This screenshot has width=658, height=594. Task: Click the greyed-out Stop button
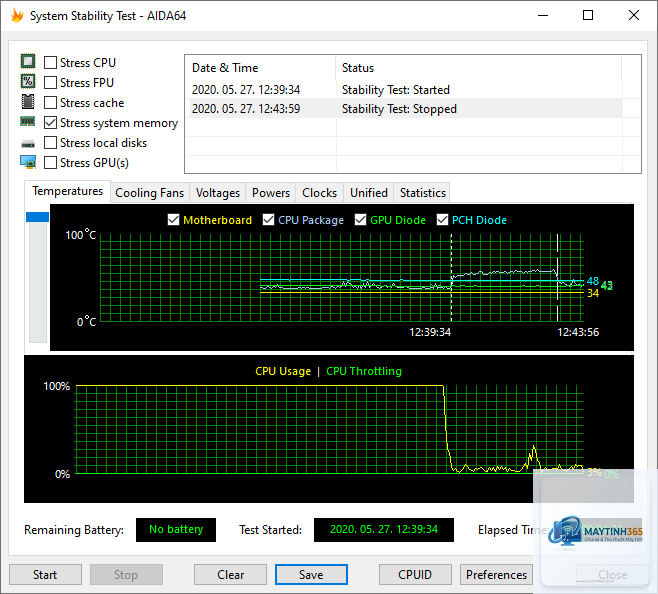pos(126,574)
